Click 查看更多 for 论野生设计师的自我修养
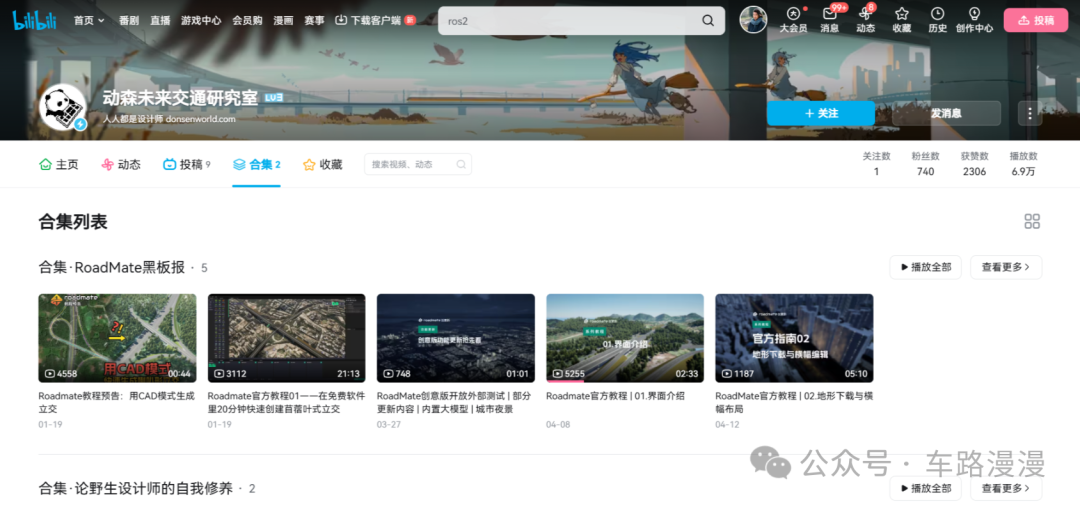 coord(1006,488)
